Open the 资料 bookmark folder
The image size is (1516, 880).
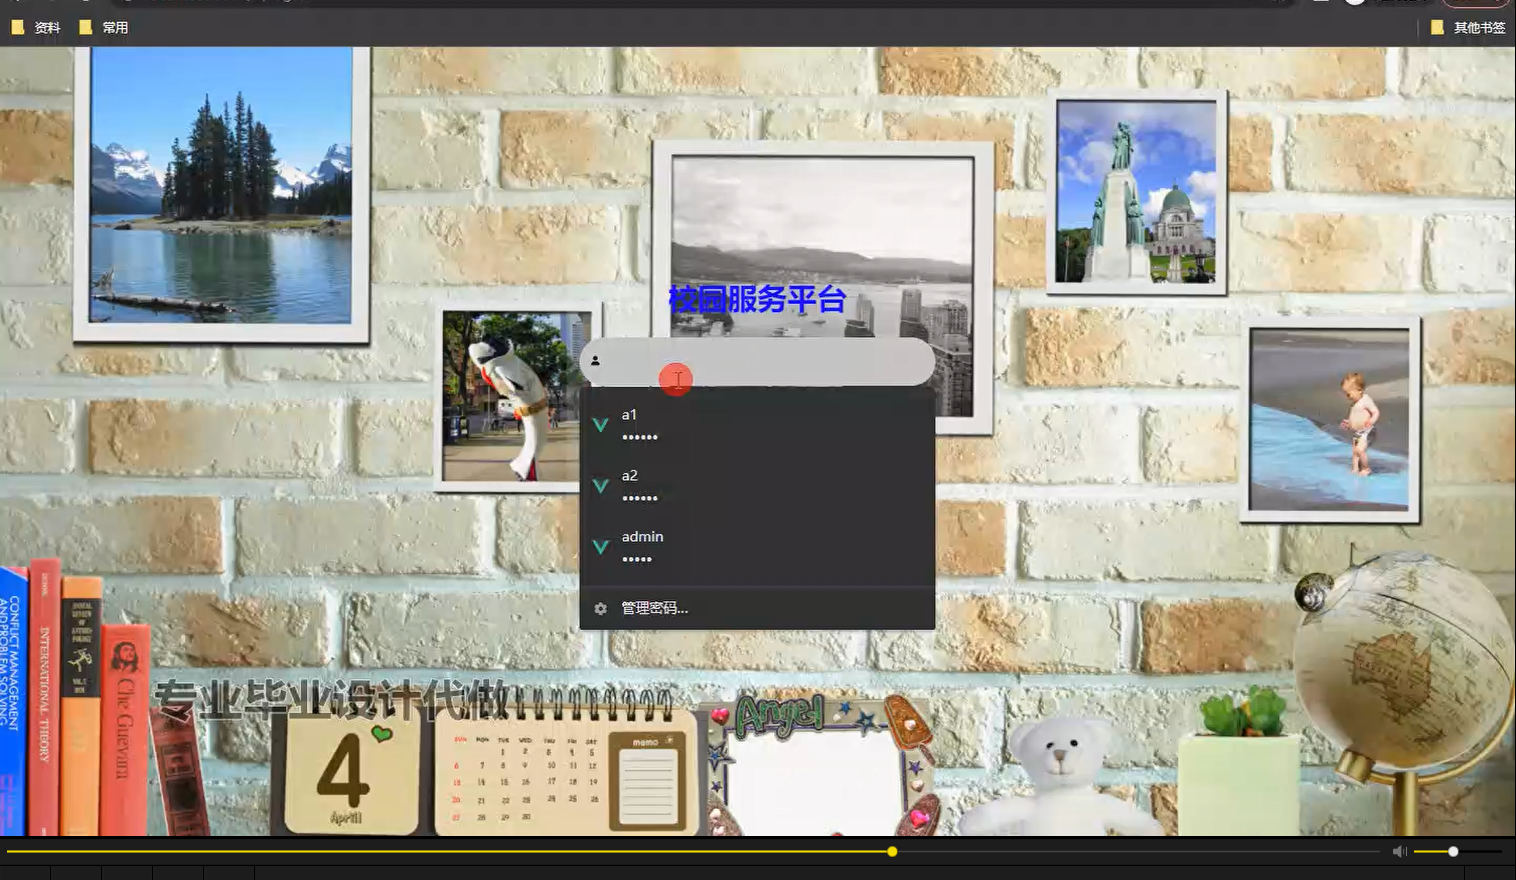(x=36, y=28)
